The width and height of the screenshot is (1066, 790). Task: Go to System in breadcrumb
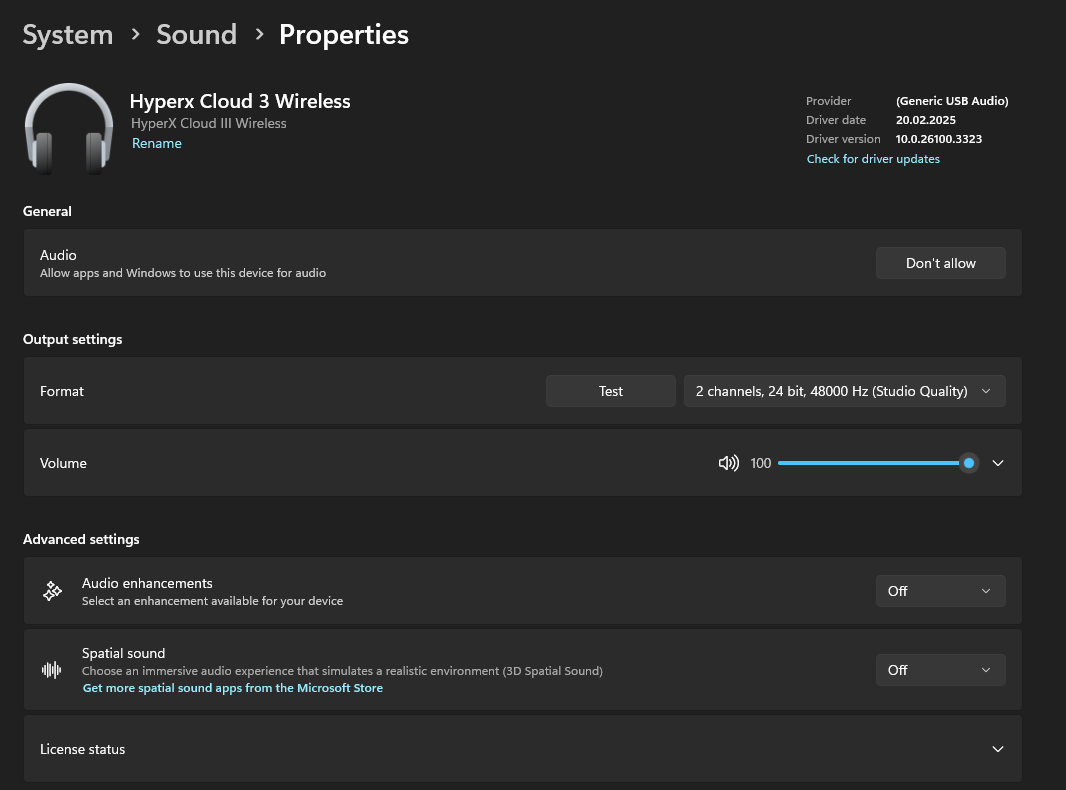(68, 35)
